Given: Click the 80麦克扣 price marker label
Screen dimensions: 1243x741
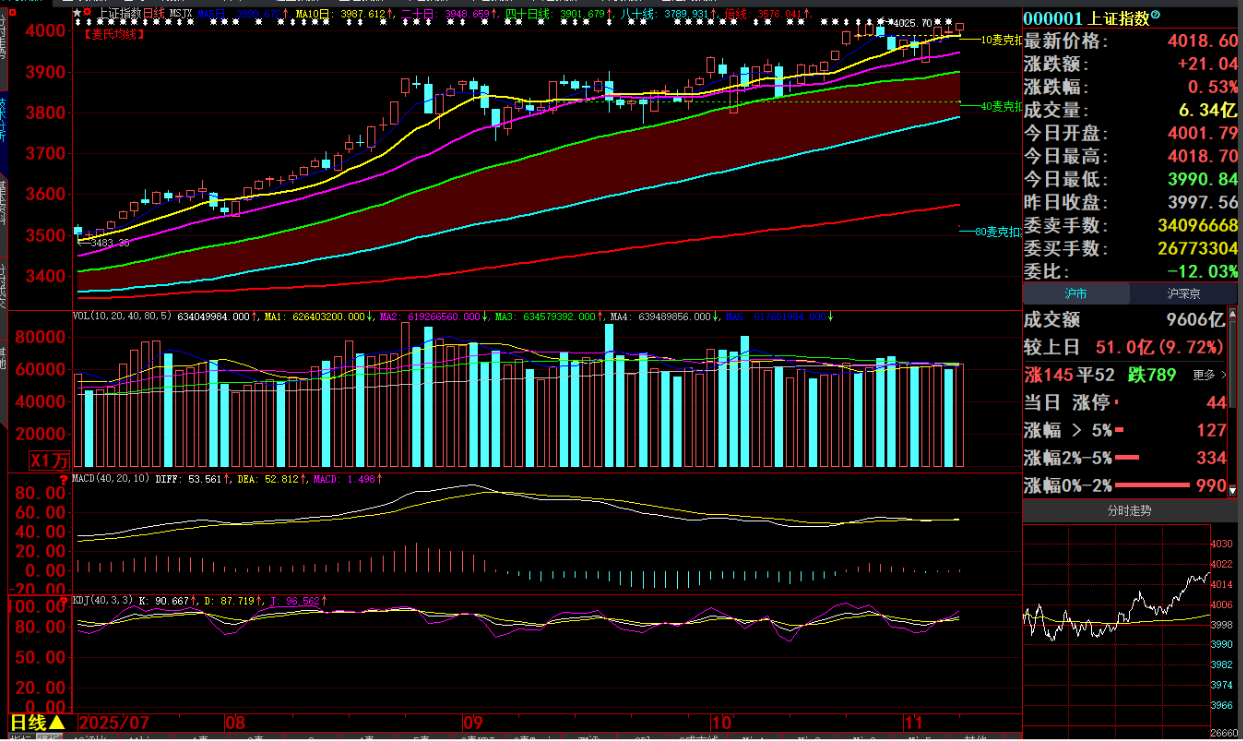Looking at the screenshot, I should [x=1002, y=232].
